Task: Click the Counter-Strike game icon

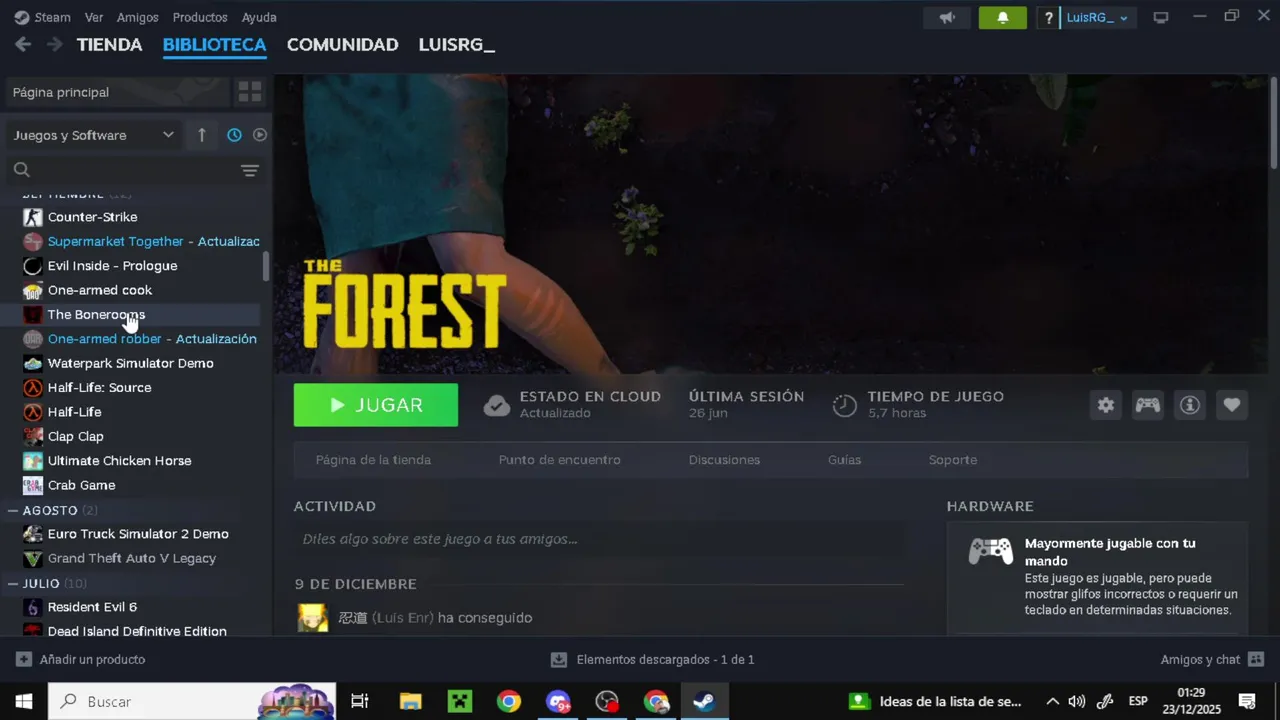Action: [x=33, y=217]
